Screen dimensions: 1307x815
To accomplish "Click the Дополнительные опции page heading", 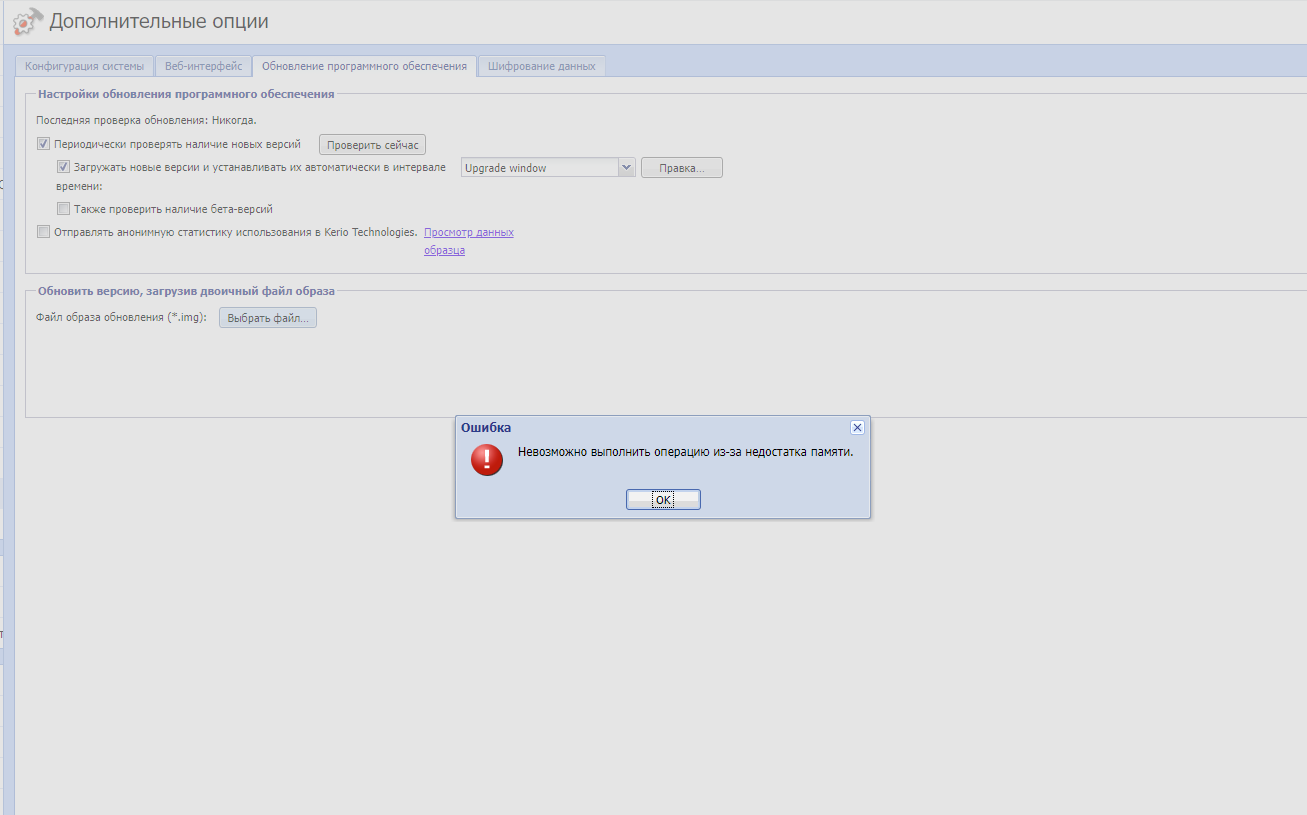I will tap(159, 21).
